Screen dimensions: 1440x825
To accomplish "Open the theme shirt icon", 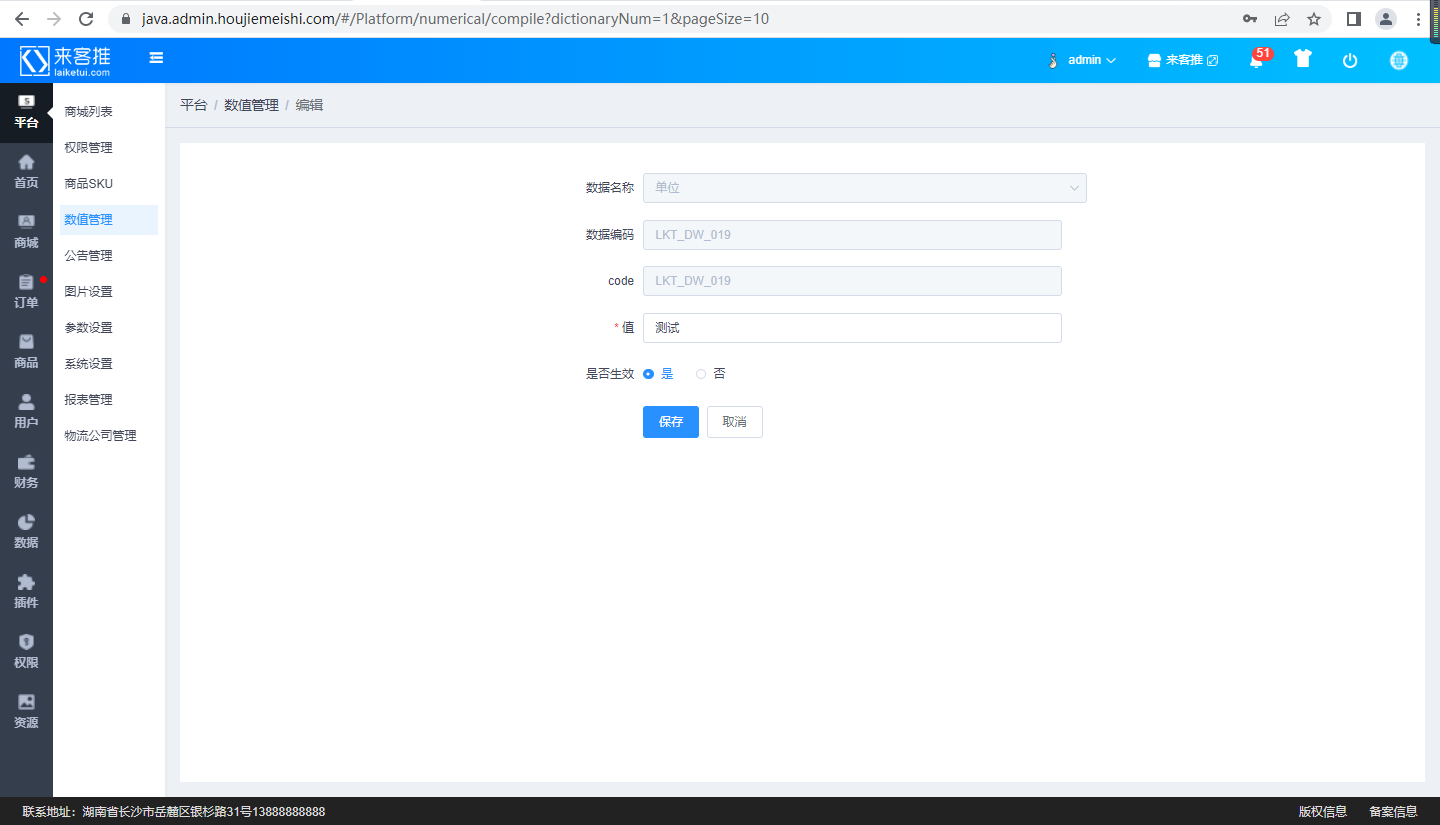I will [x=1302, y=59].
